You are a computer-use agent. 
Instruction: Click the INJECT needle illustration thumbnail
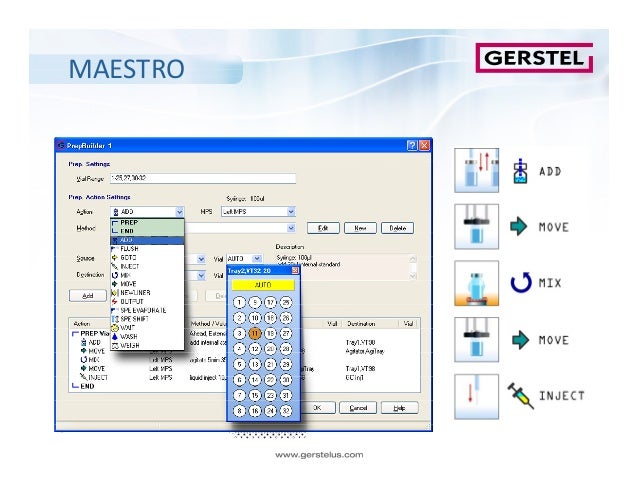(476, 397)
